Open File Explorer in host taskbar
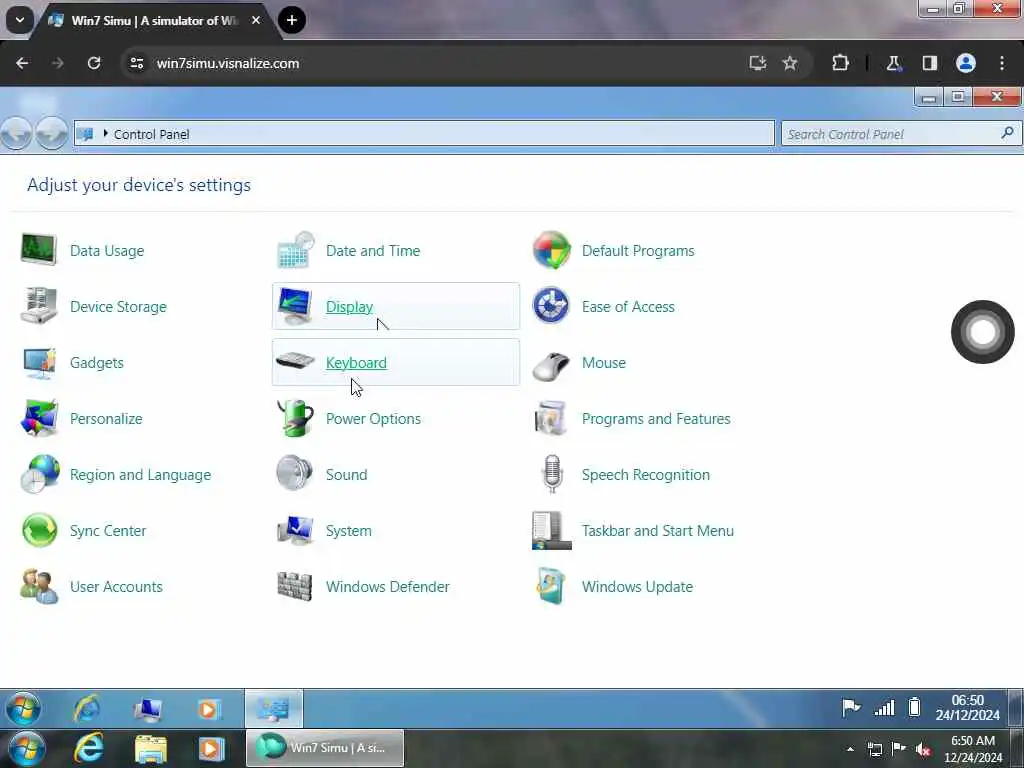1024x768 pixels. 150,748
